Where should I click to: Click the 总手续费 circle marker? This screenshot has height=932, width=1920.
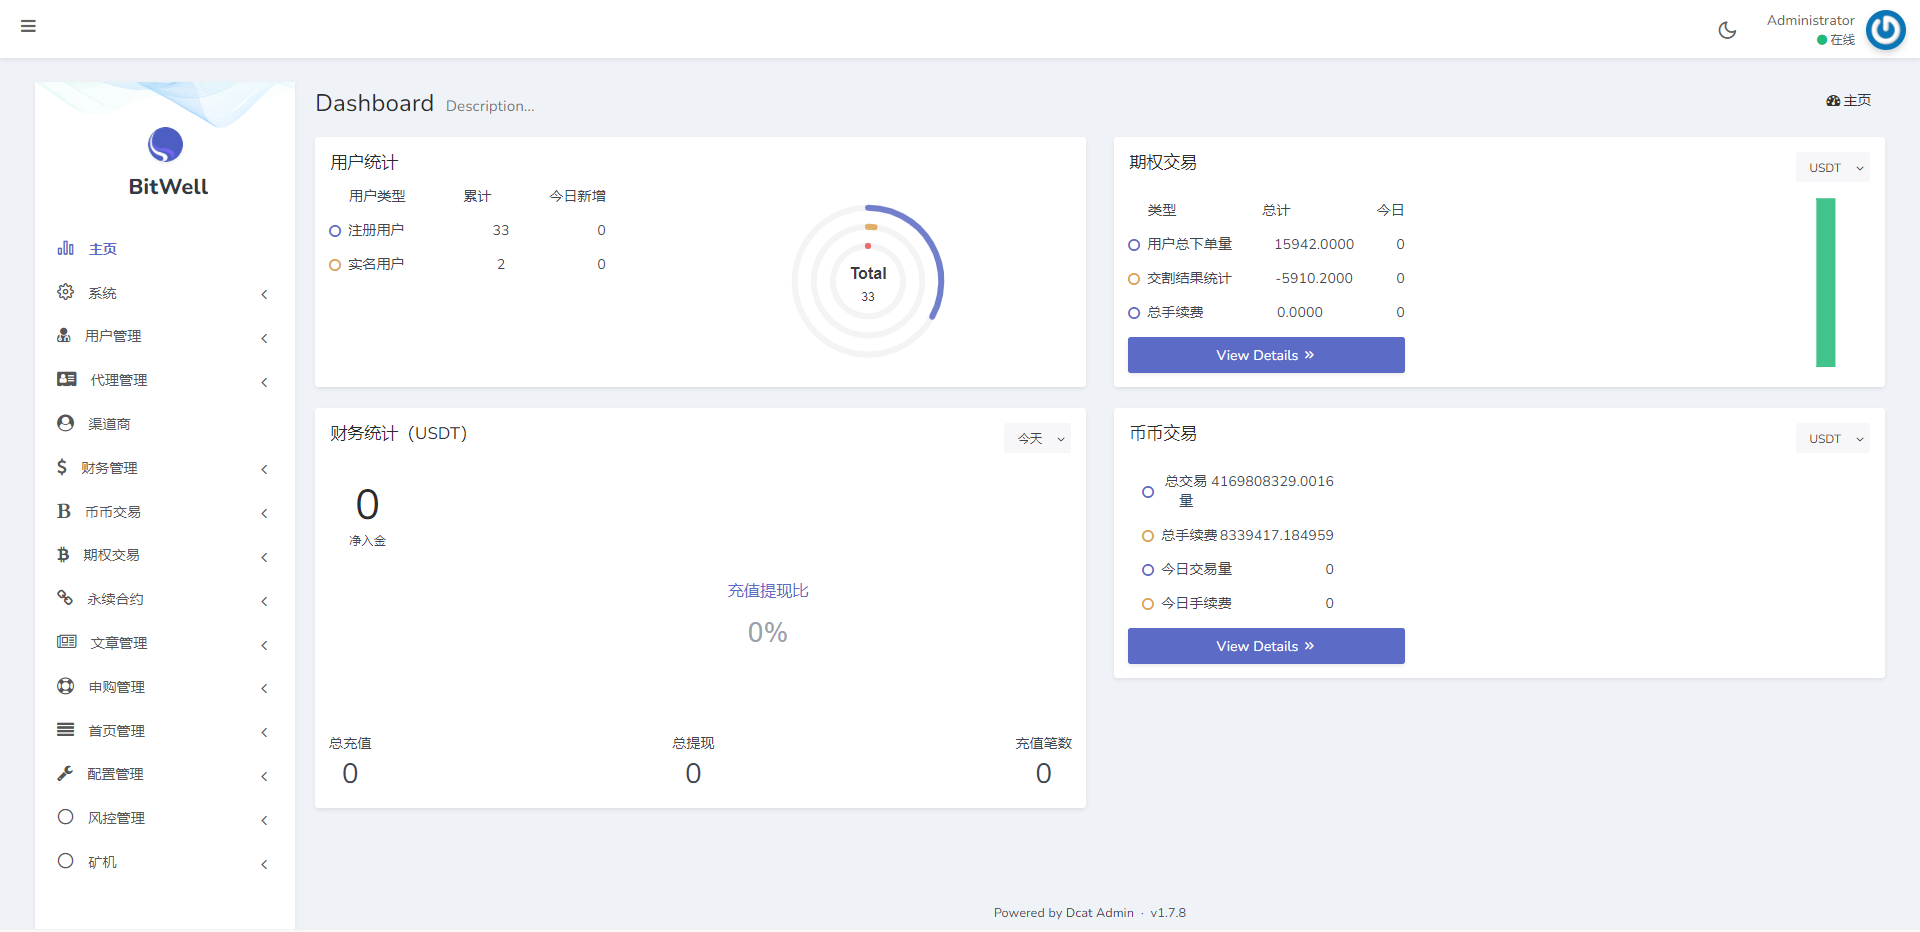(1133, 312)
